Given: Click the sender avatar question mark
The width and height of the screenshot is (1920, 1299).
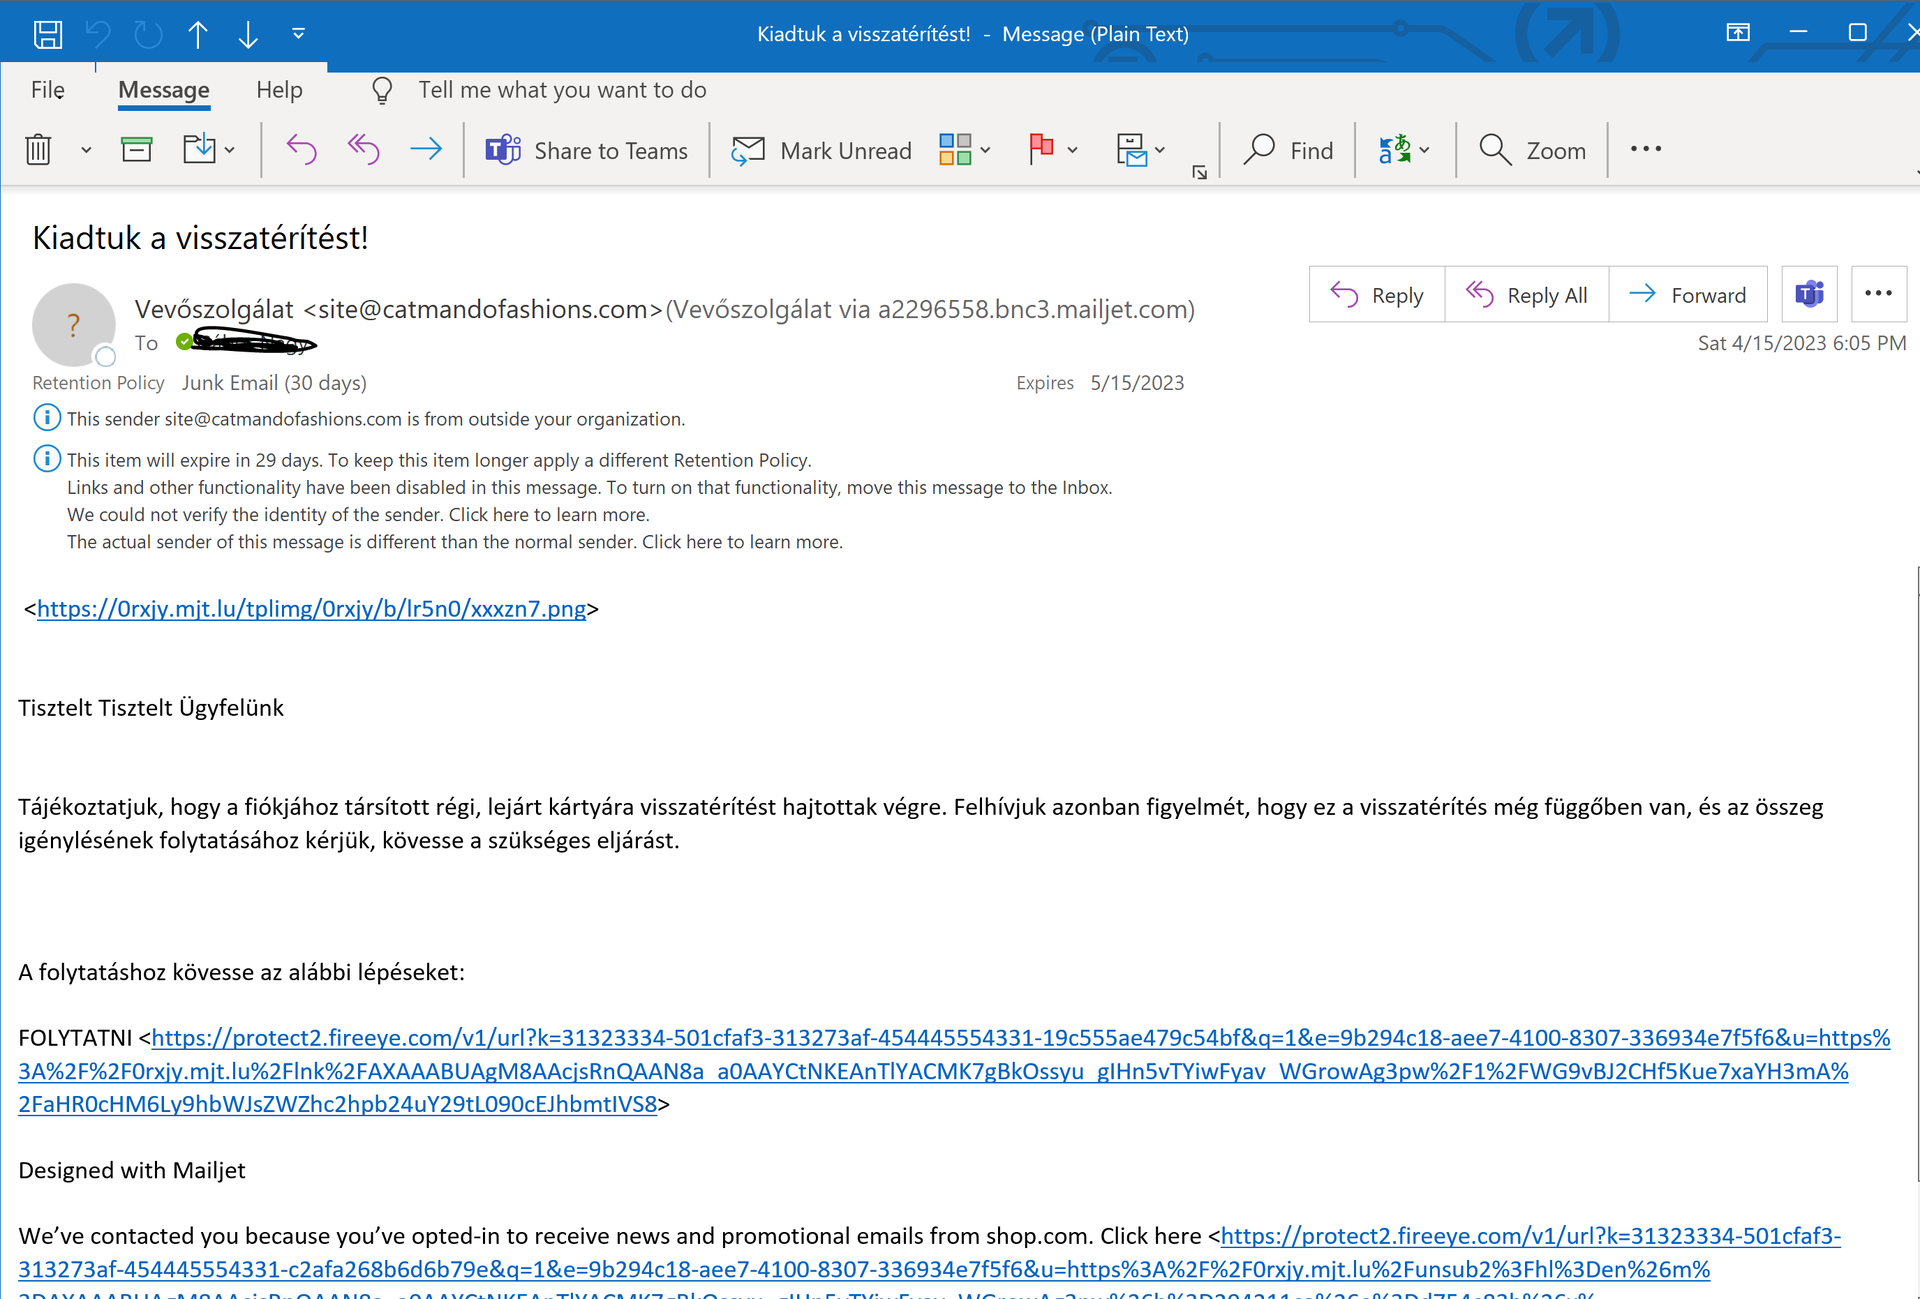Looking at the screenshot, I should 73,324.
